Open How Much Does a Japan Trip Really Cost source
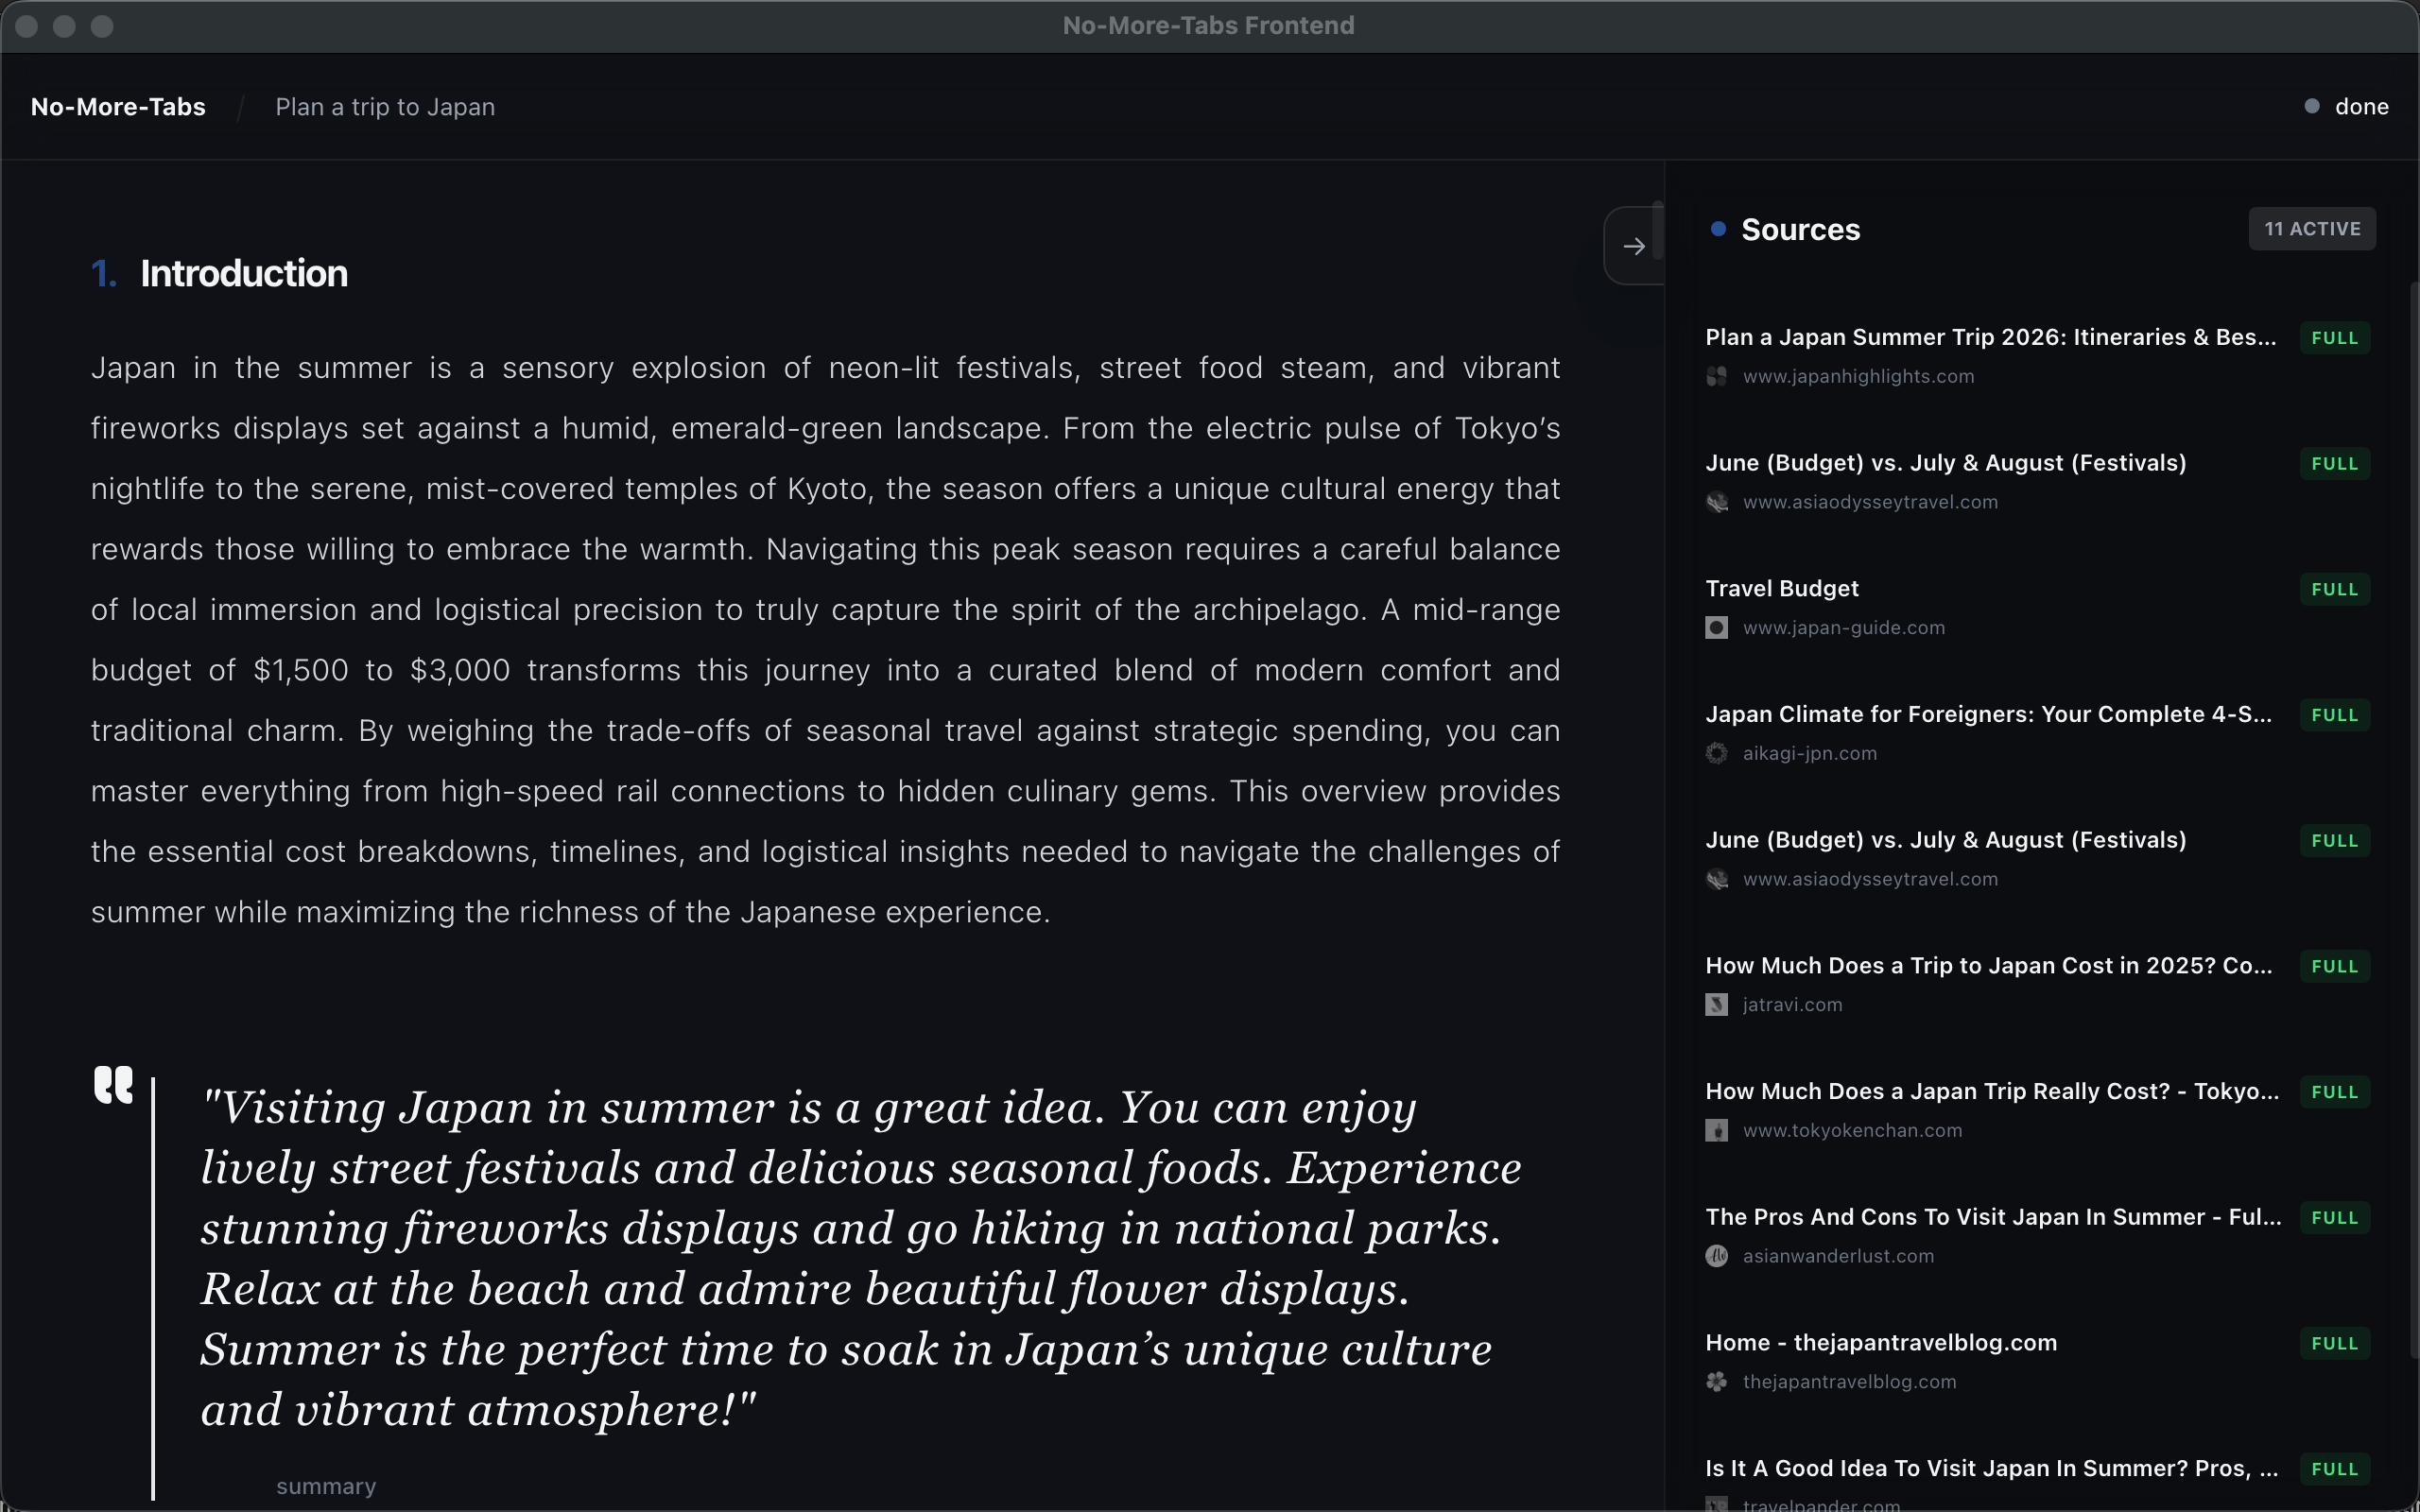This screenshot has width=2420, height=1512. click(x=1991, y=1092)
